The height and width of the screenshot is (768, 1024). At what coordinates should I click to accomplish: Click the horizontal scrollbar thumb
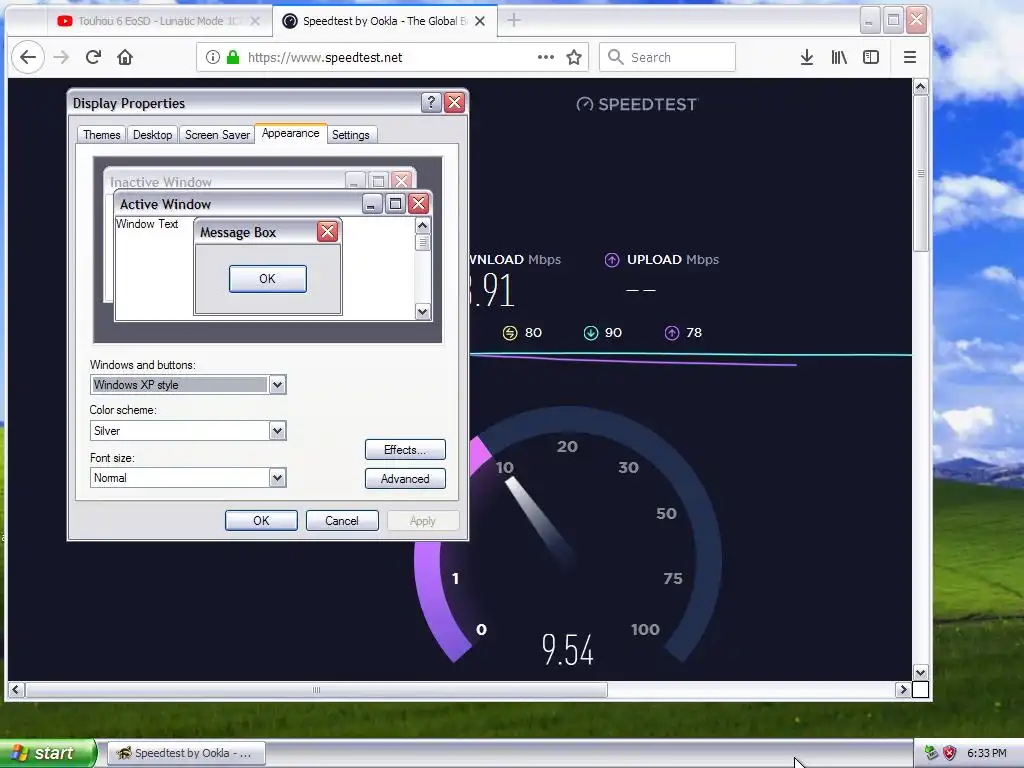click(316, 690)
